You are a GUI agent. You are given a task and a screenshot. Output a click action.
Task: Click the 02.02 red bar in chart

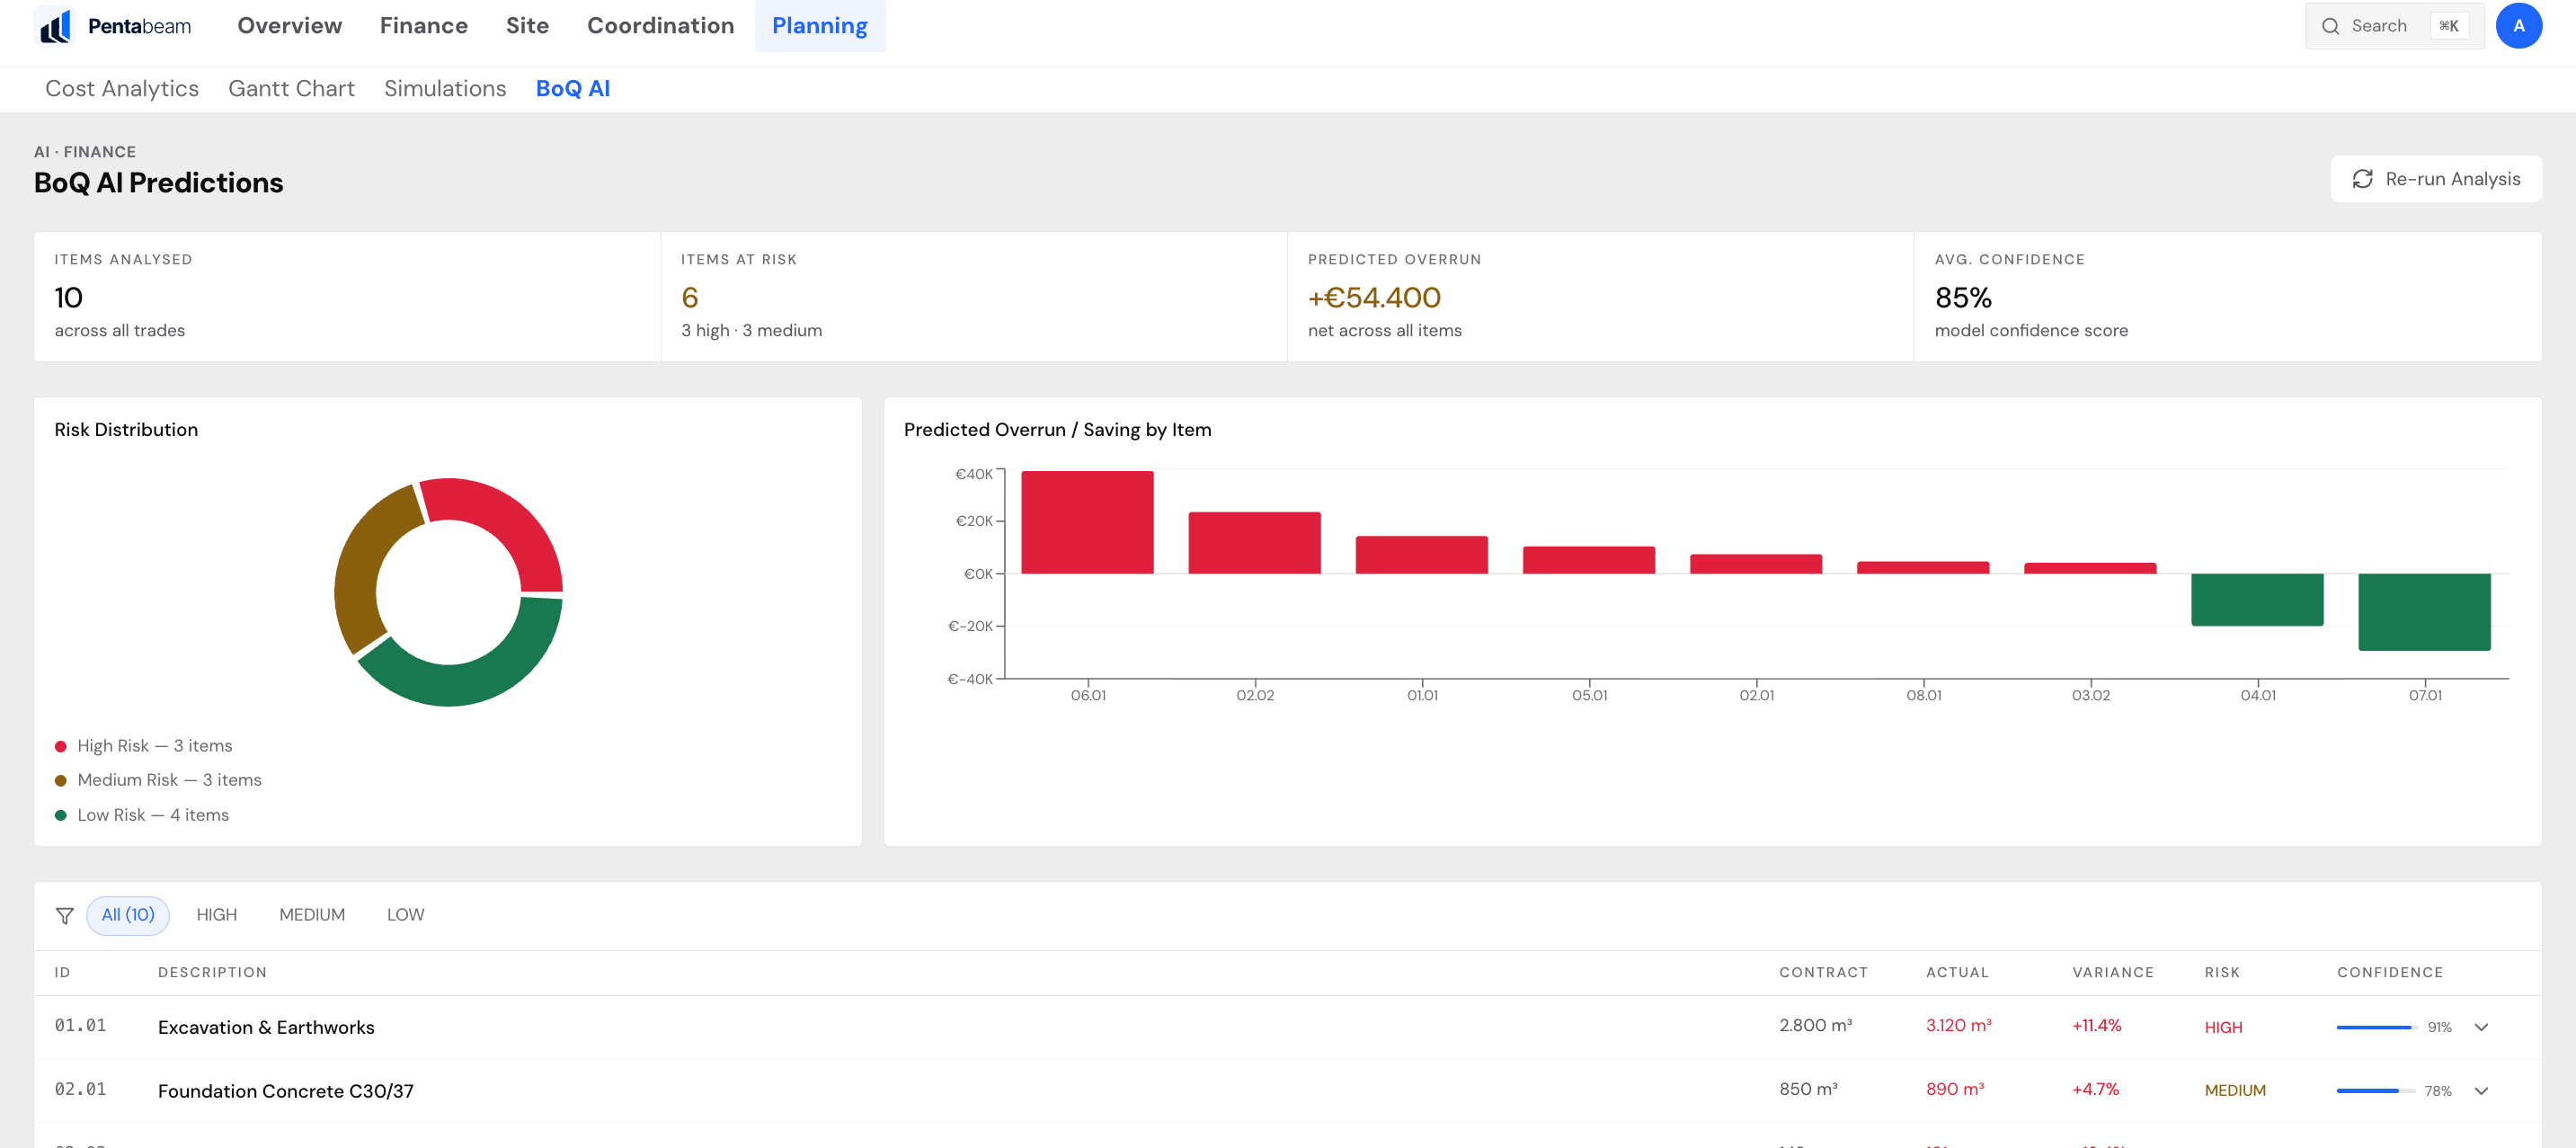coord(1254,543)
